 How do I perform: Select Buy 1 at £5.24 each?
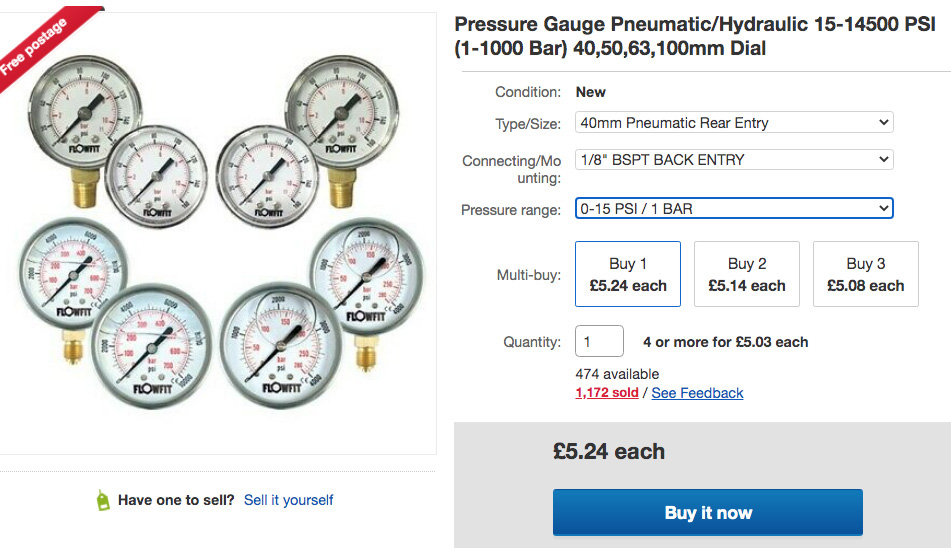tap(628, 274)
